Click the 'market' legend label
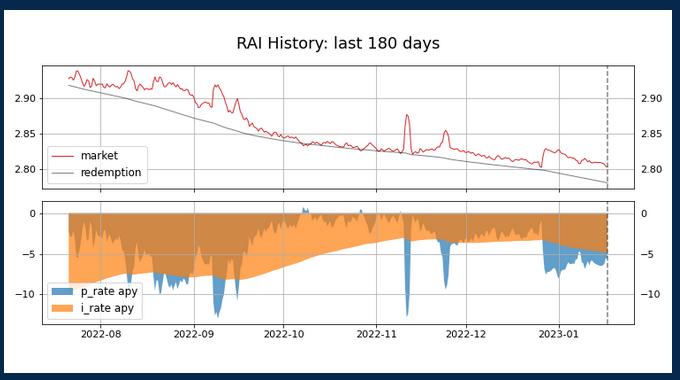This screenshot has height=380, width=680. coord(99,156)
